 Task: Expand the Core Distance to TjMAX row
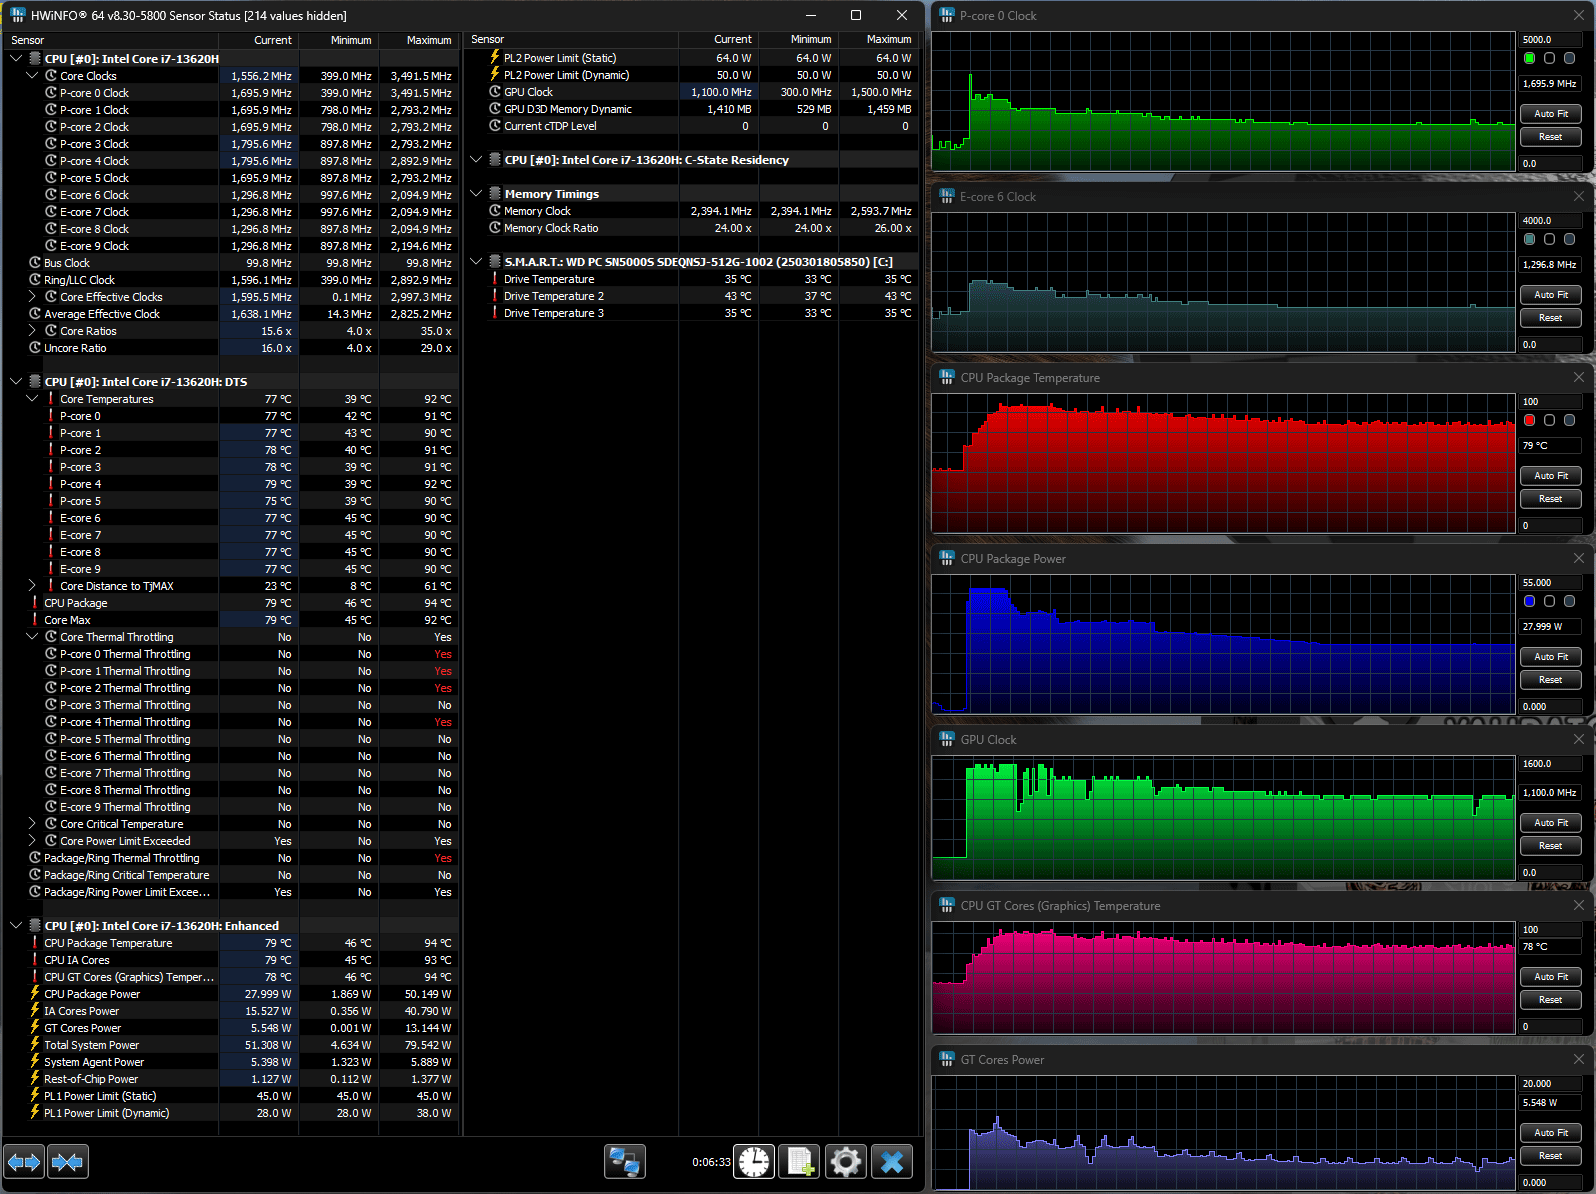pyautogui.click(x=32, y=586)
